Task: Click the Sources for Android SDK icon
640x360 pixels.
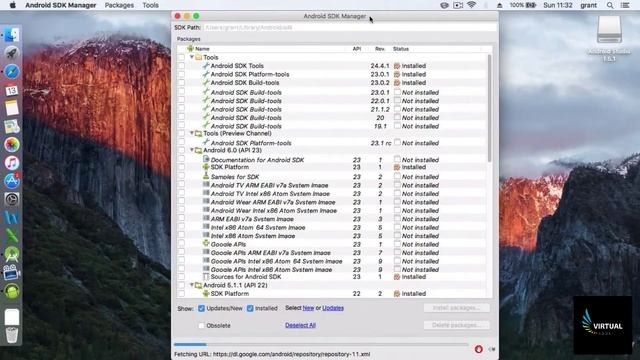Action: (x=206, y=277)
